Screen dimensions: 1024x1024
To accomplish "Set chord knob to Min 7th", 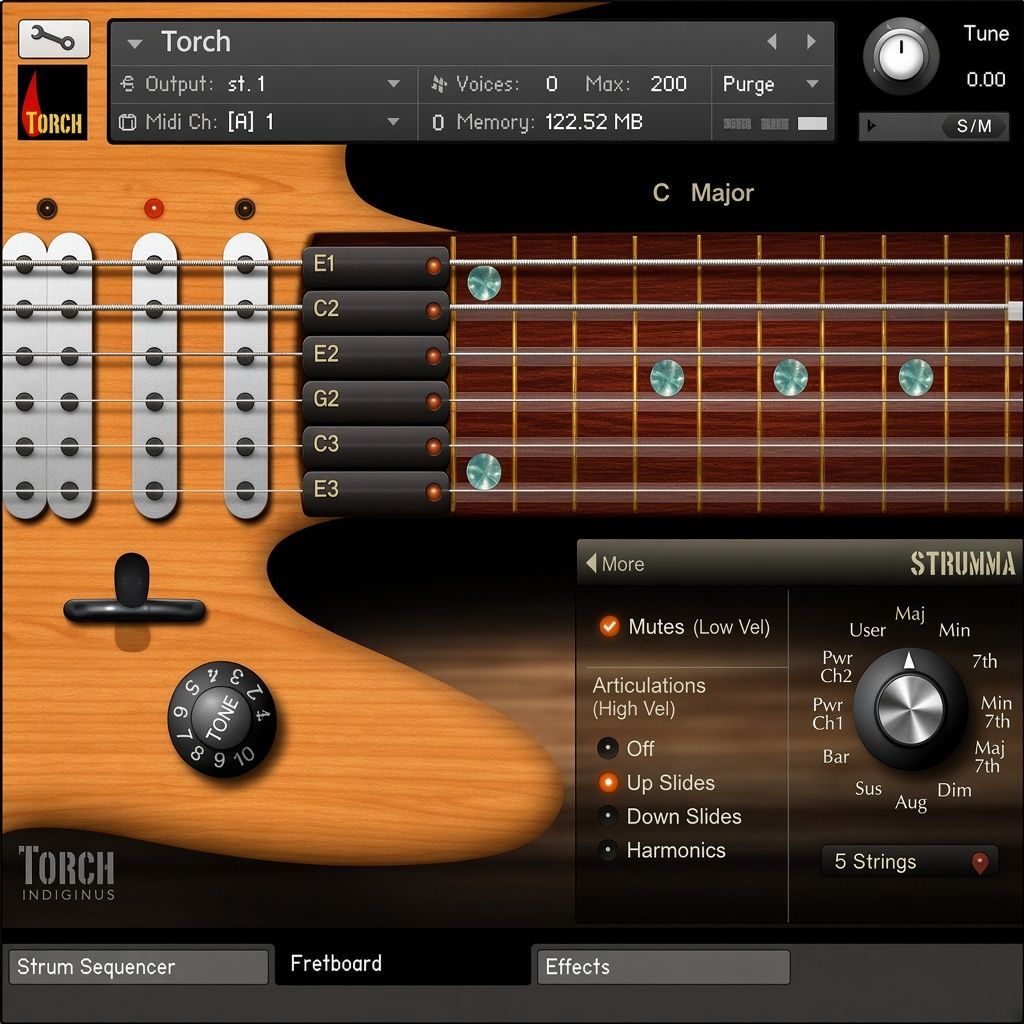I will (996, 712).
